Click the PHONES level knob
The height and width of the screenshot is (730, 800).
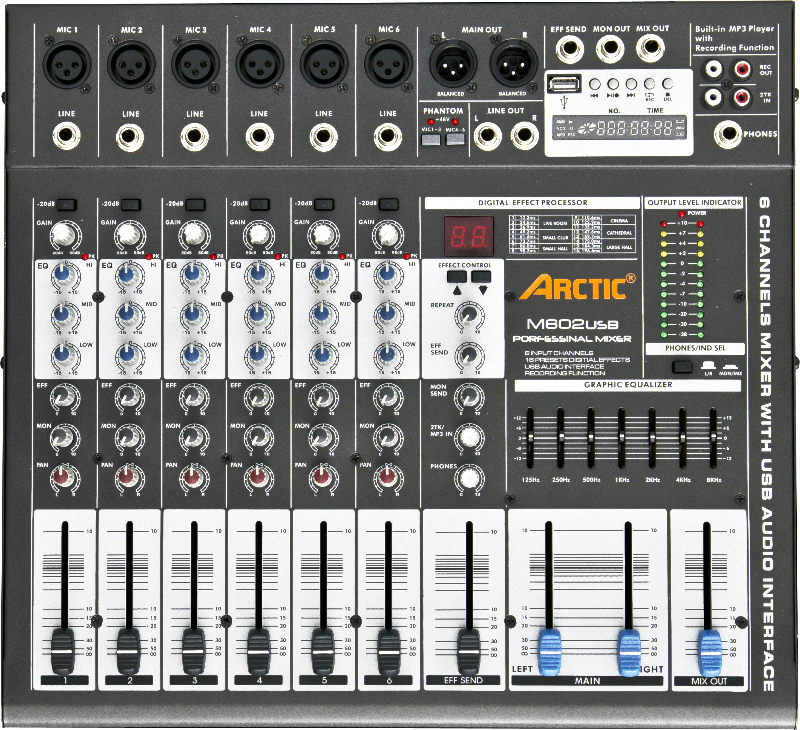469,478
